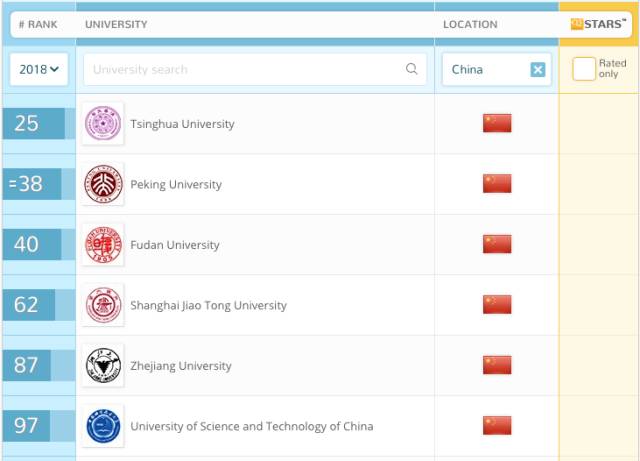Open the Peking University logo
Viewport: 640px width, 461px height.
tap(103, 184)
